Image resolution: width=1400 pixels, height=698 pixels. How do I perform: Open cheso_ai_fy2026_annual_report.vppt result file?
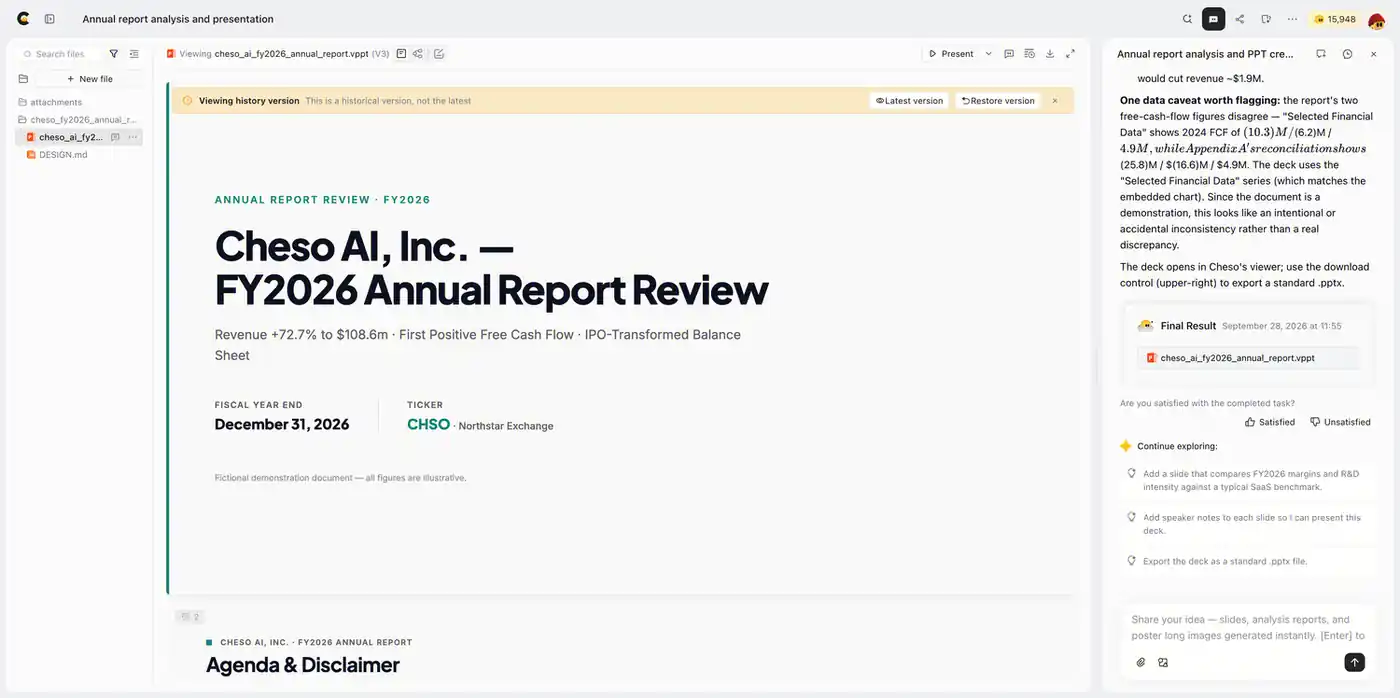1248,358
